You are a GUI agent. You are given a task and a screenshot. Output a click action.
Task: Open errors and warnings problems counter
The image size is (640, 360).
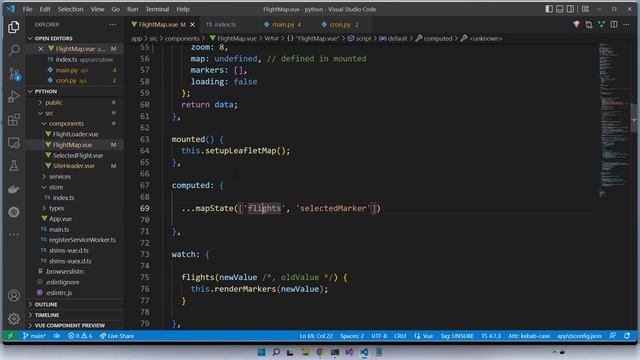click(80, 336)
